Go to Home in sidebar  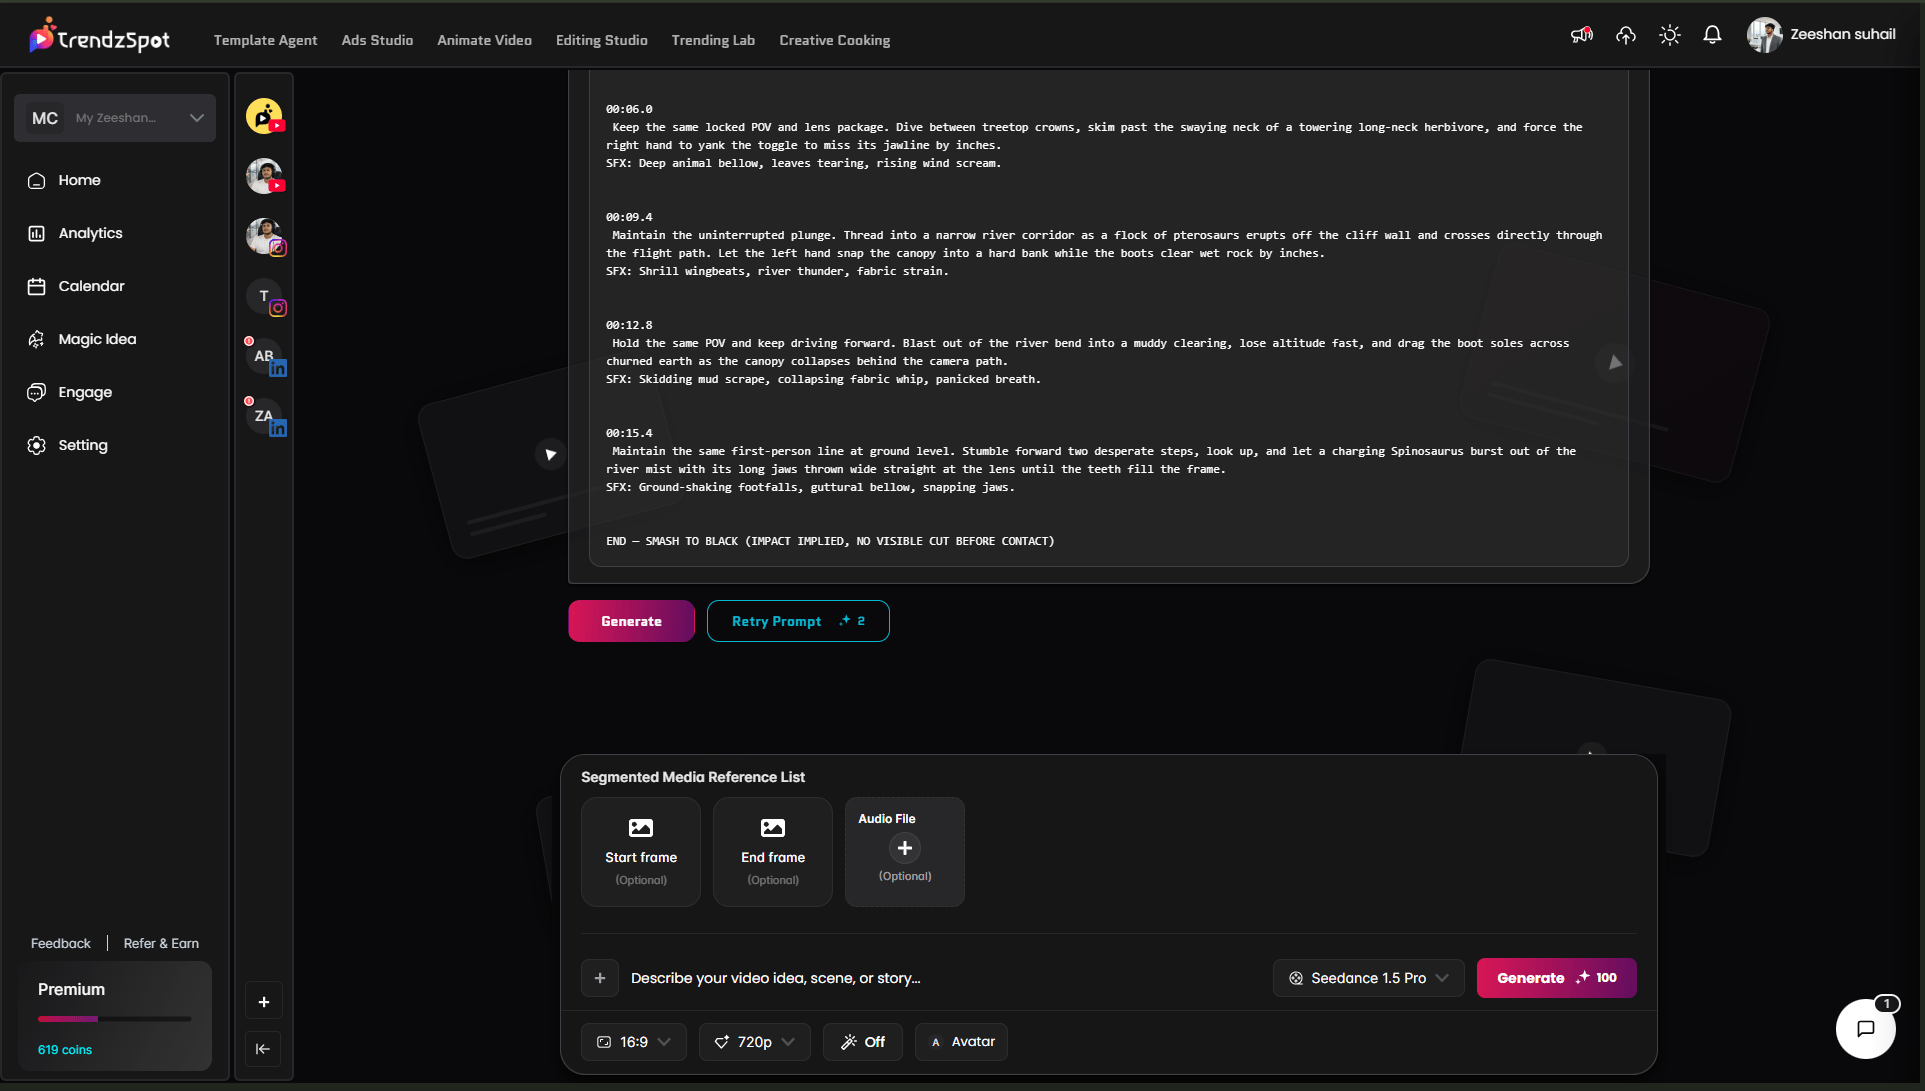(x=79, y=180)
